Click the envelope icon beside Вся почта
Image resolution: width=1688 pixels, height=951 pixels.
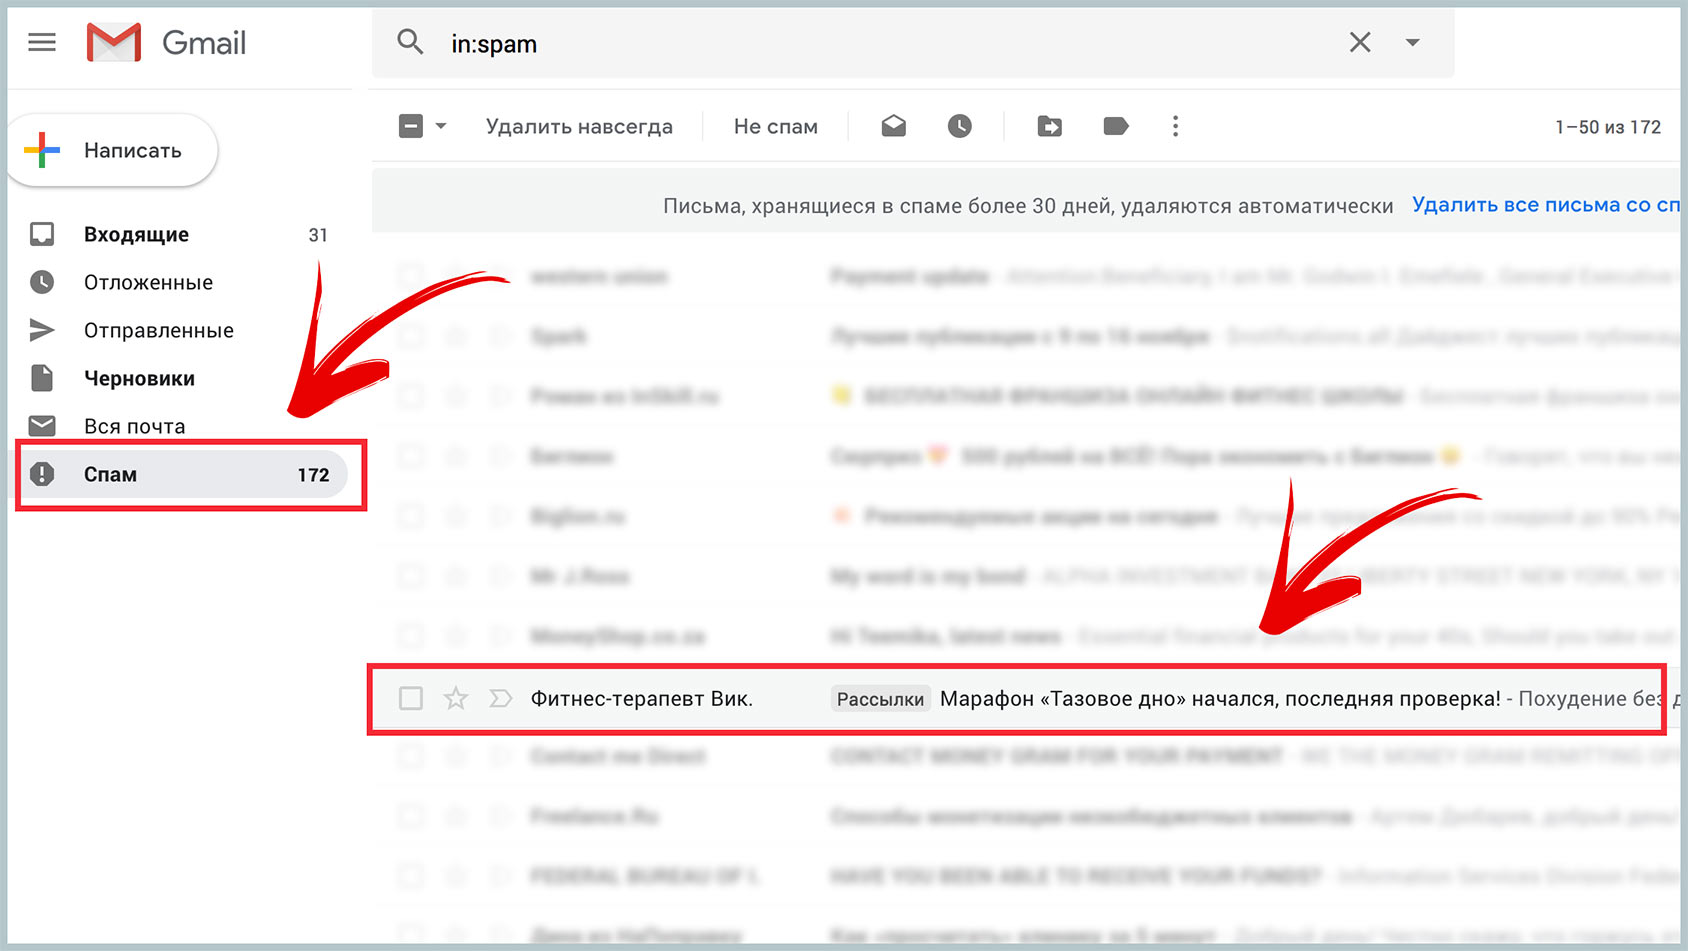pyautogui.click(x=42, y=426)
